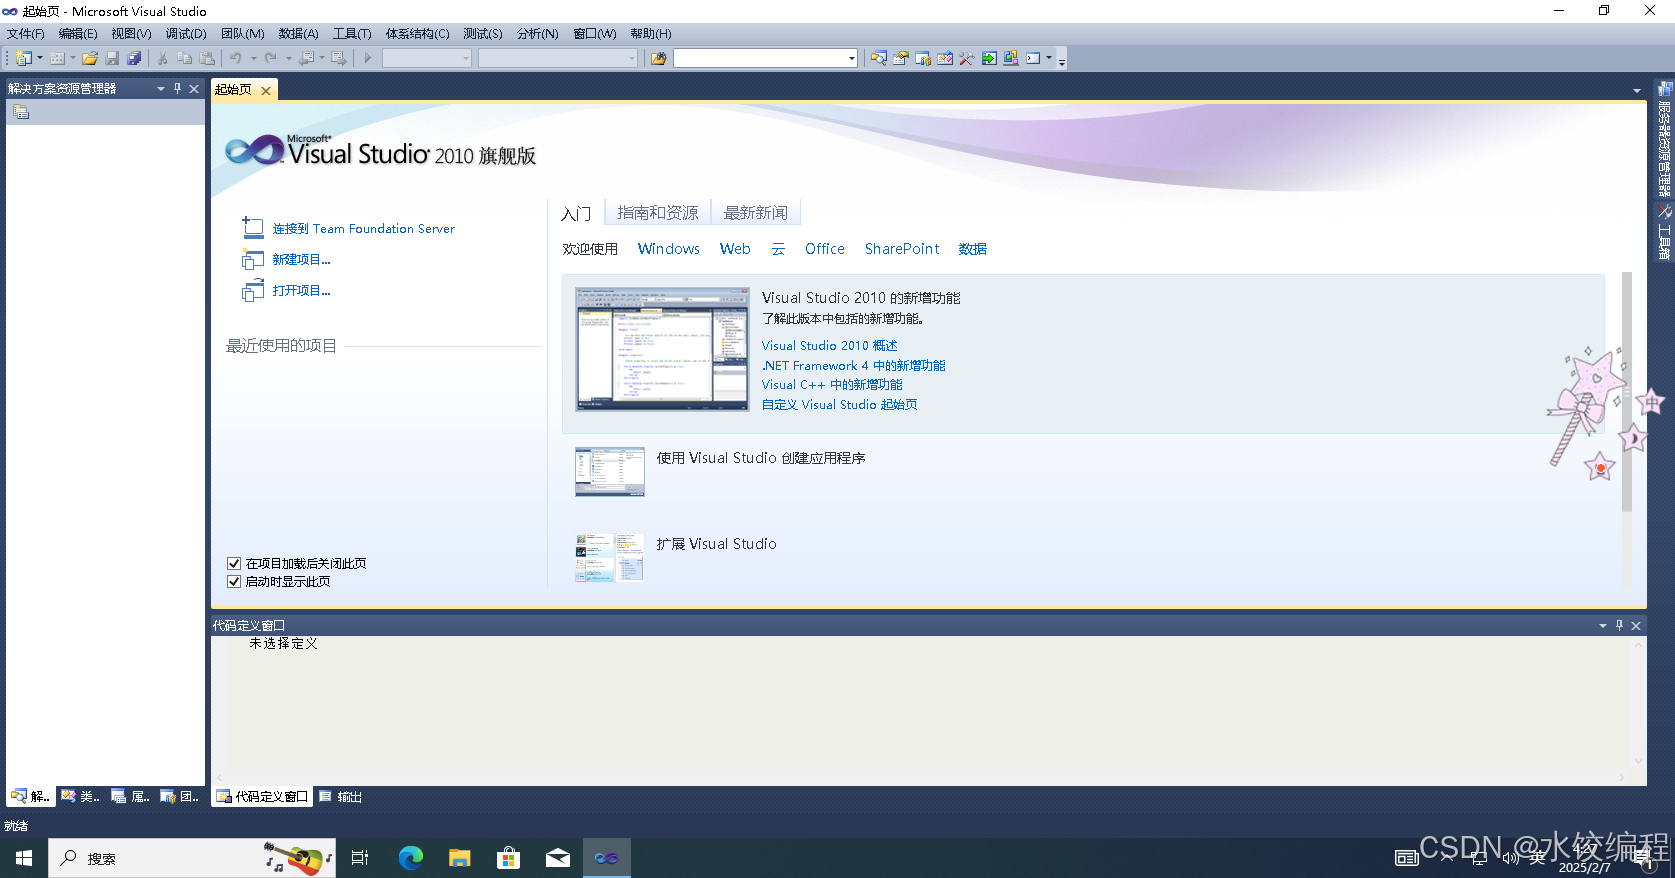Image resolution: width=1675 pixels, height=878 pixels.
Task: Click the find text input field
Action: [x=760, y=58]
